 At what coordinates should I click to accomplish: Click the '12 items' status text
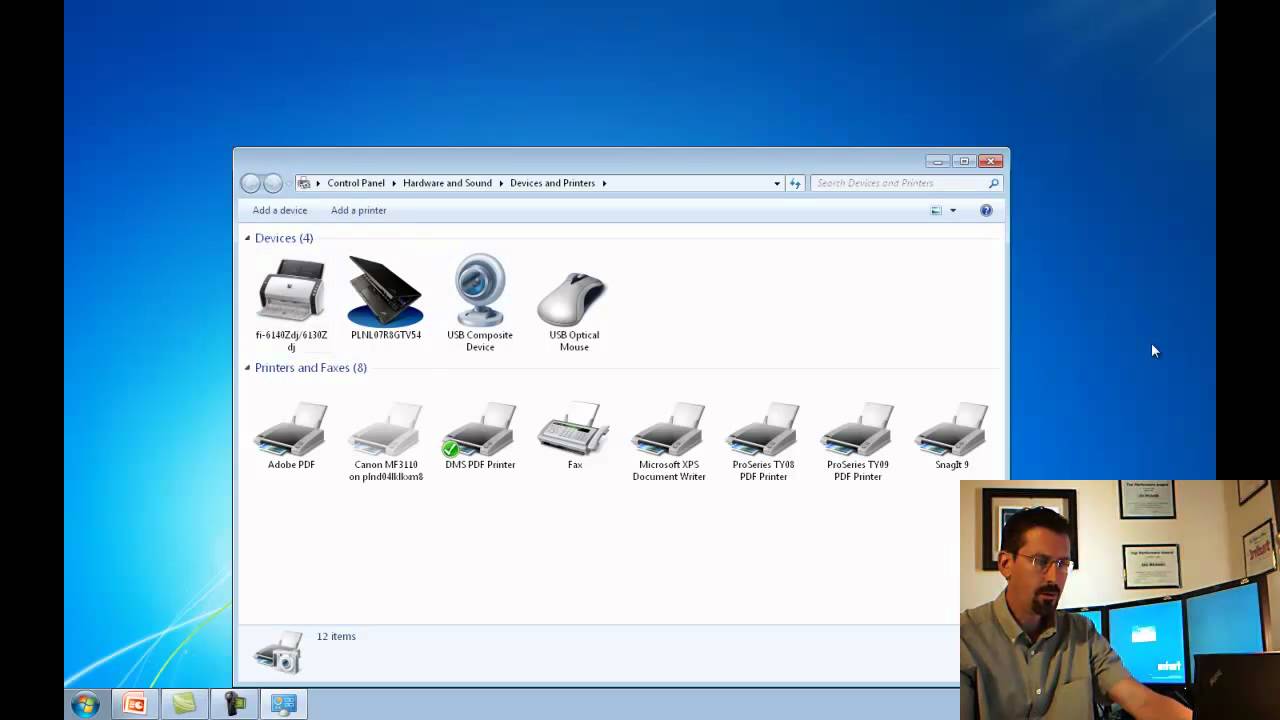point(336,636)
